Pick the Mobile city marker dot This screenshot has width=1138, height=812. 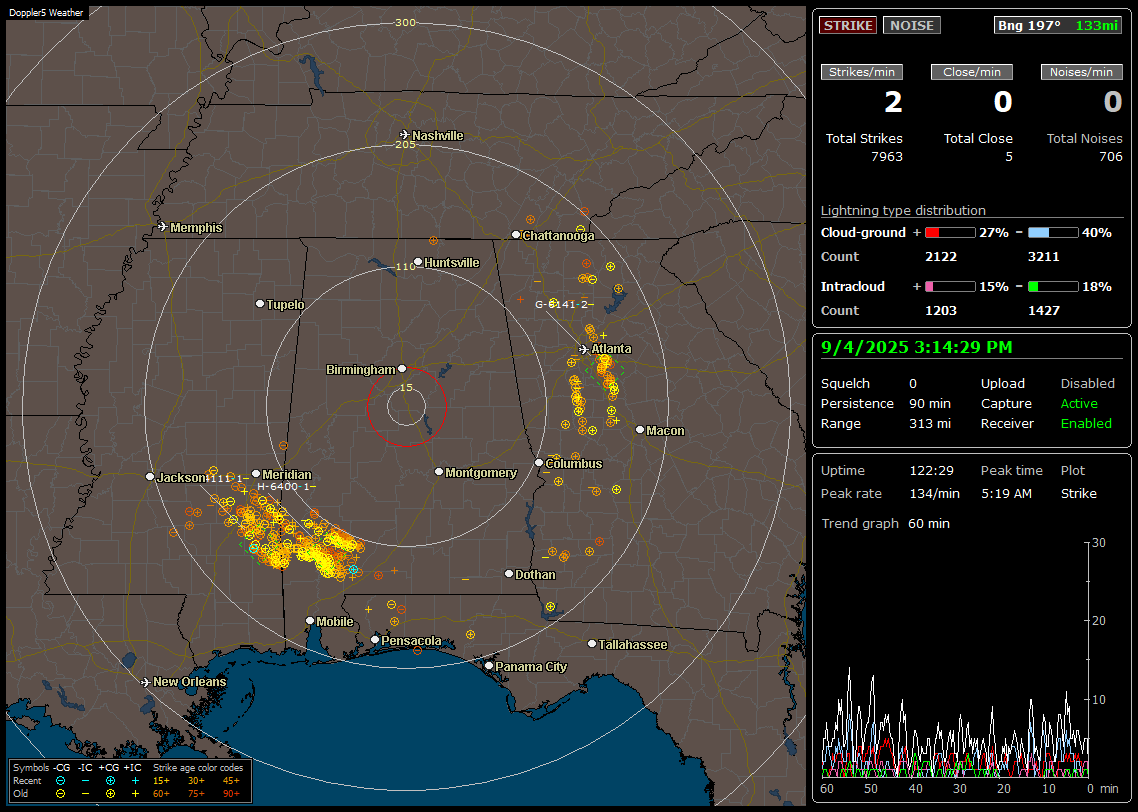(x=310, y=620)
